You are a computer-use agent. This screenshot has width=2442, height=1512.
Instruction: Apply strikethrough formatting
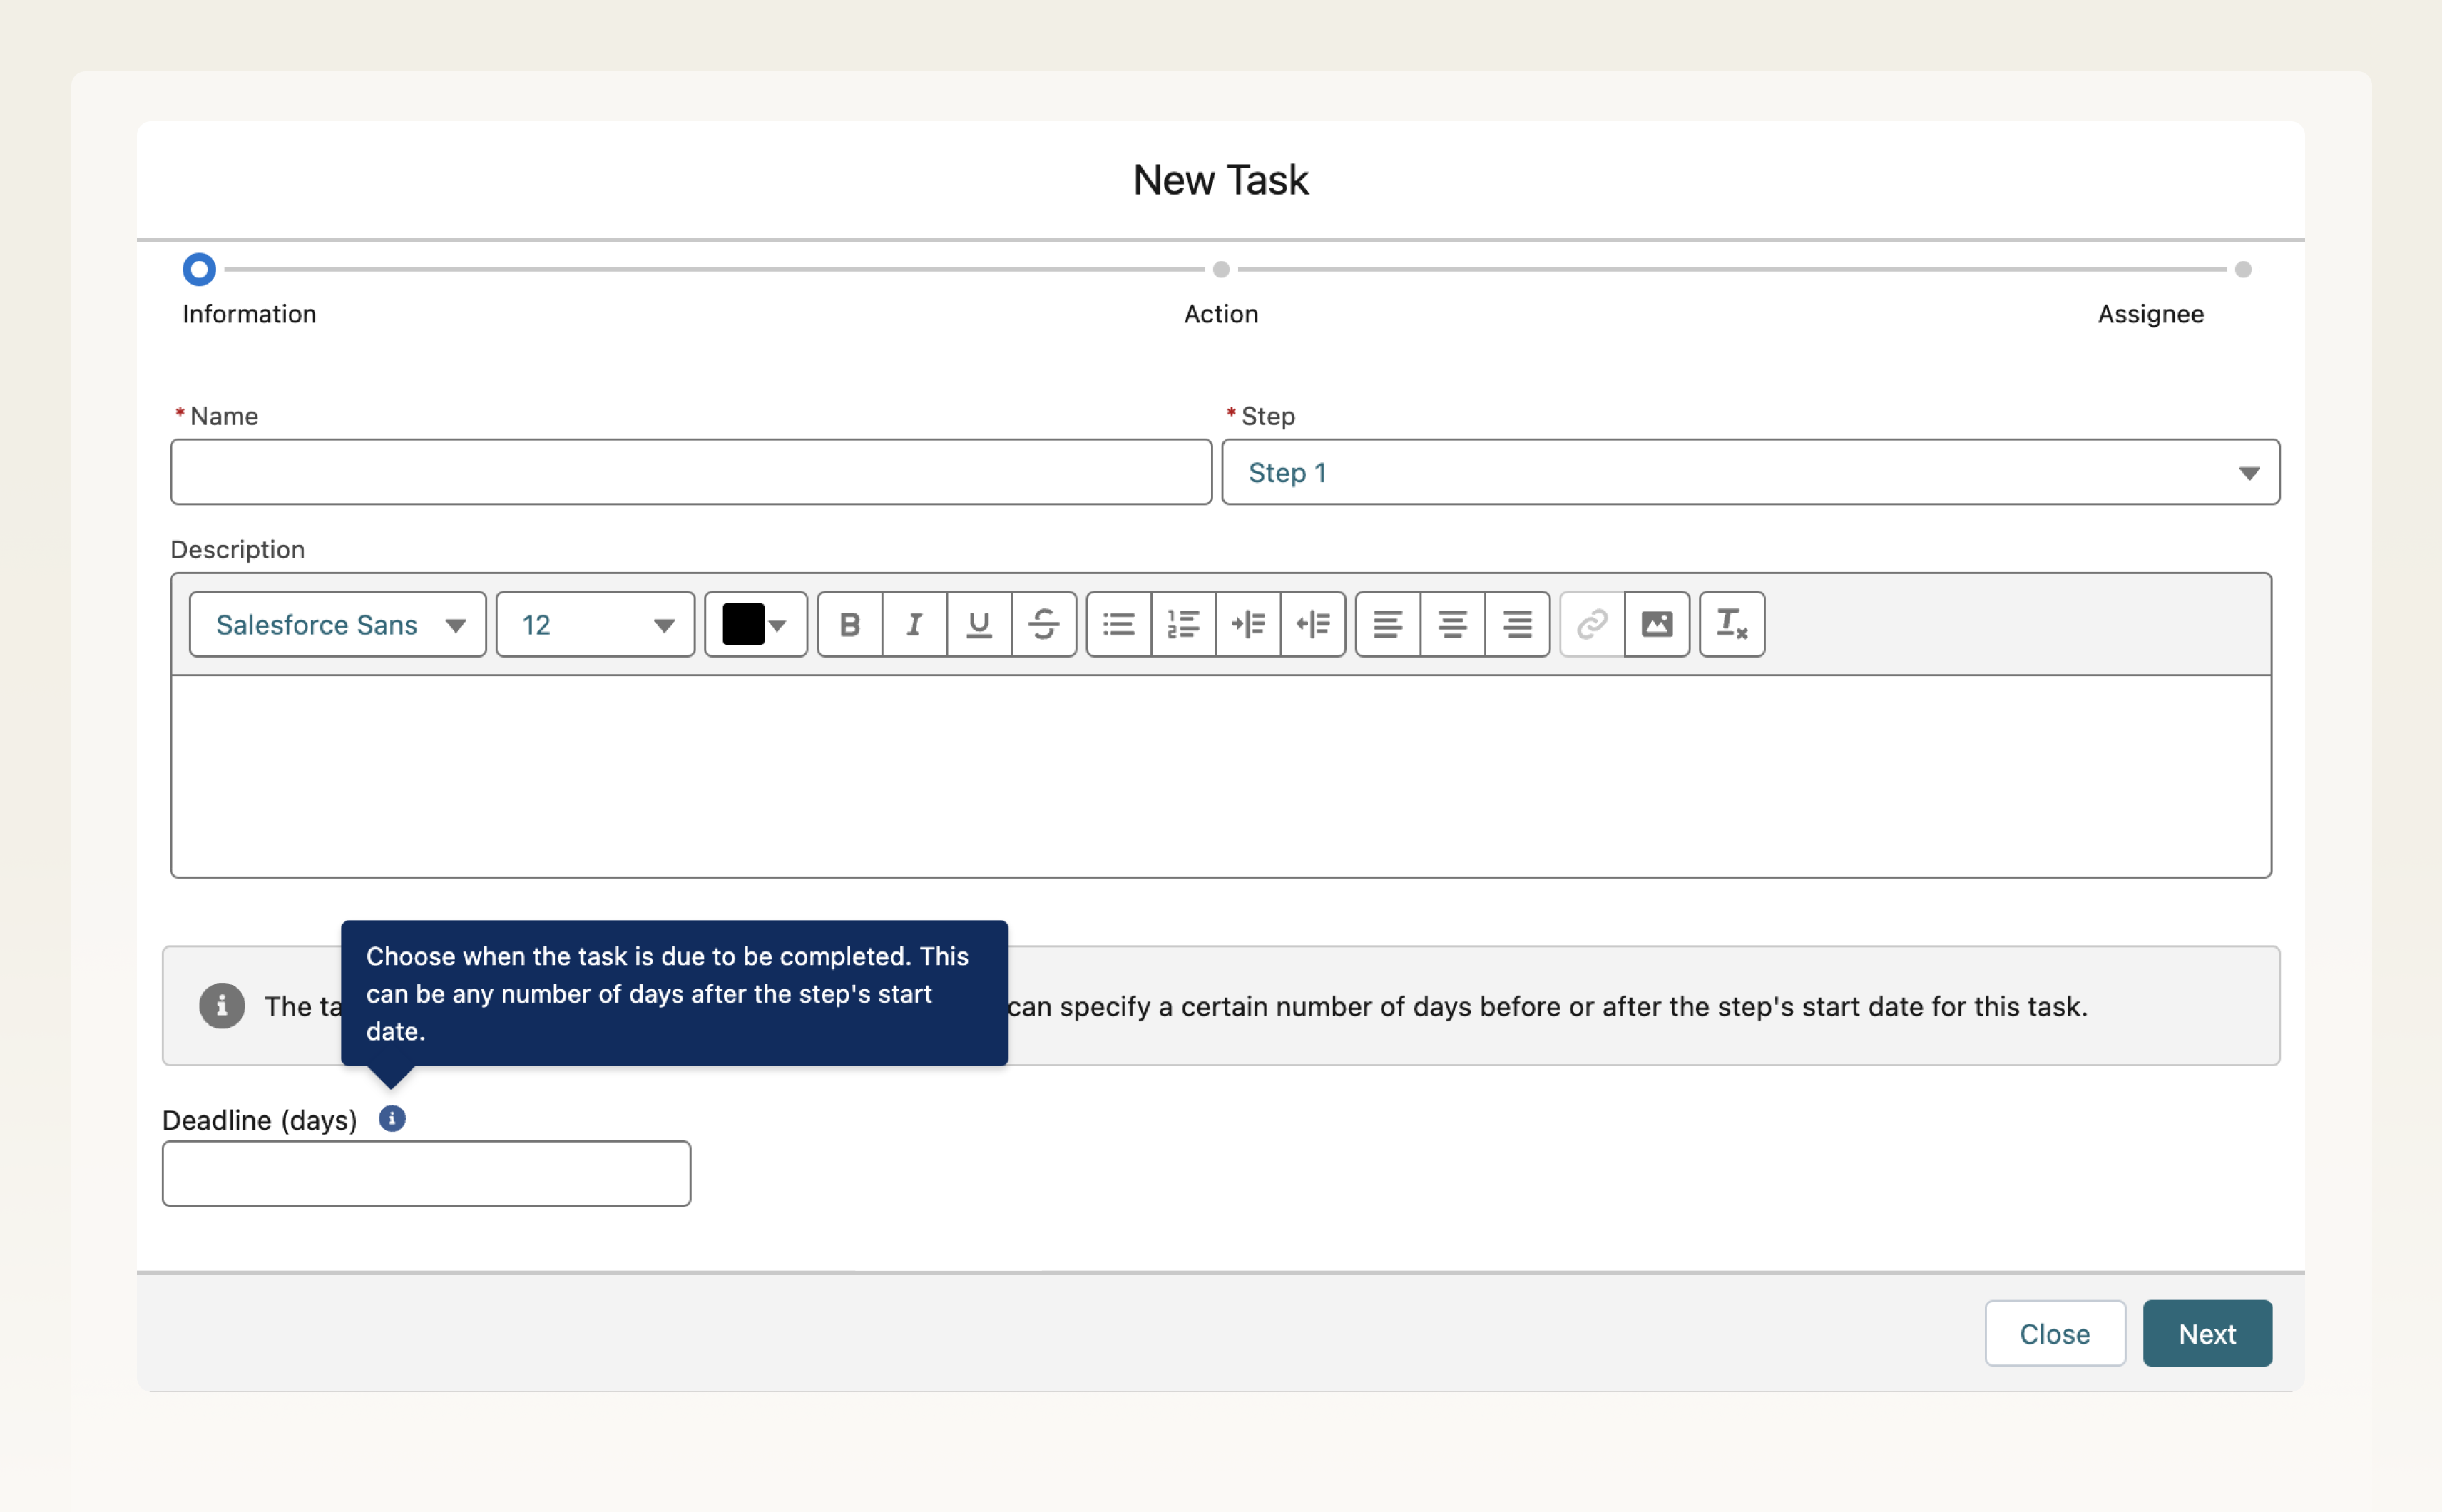[x=1044, y=623]
